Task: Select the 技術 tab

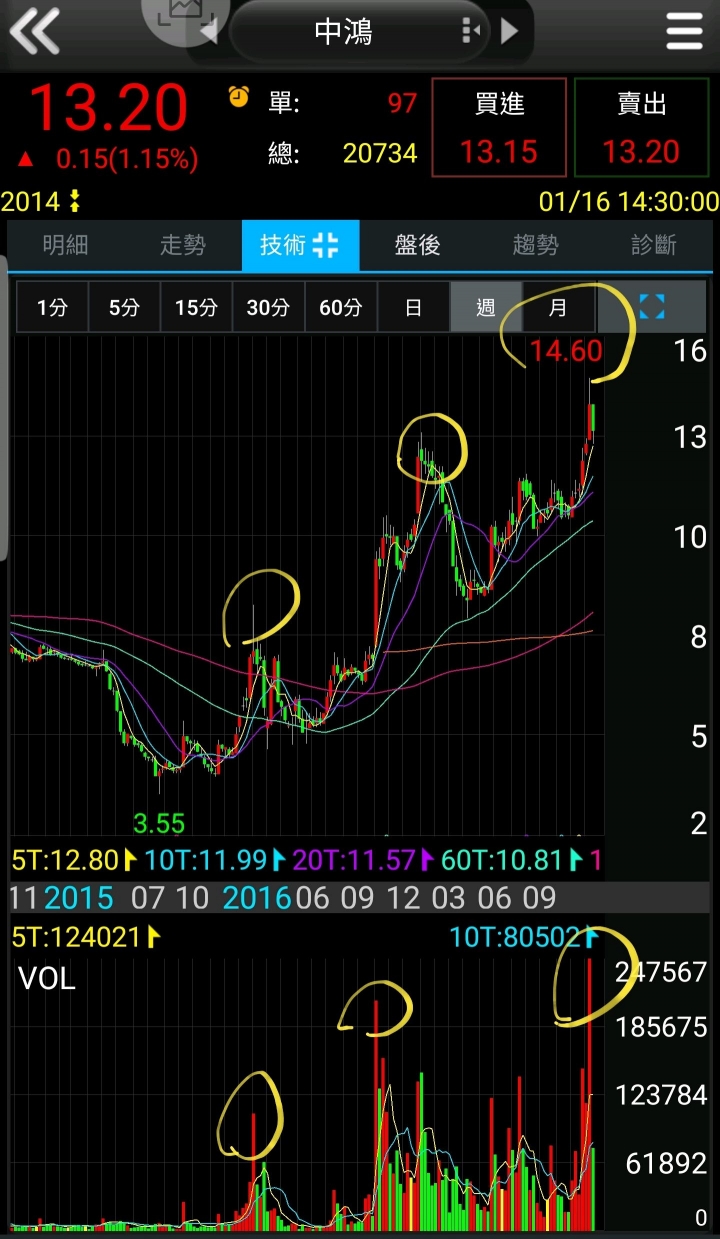Action: pos(300,245)
